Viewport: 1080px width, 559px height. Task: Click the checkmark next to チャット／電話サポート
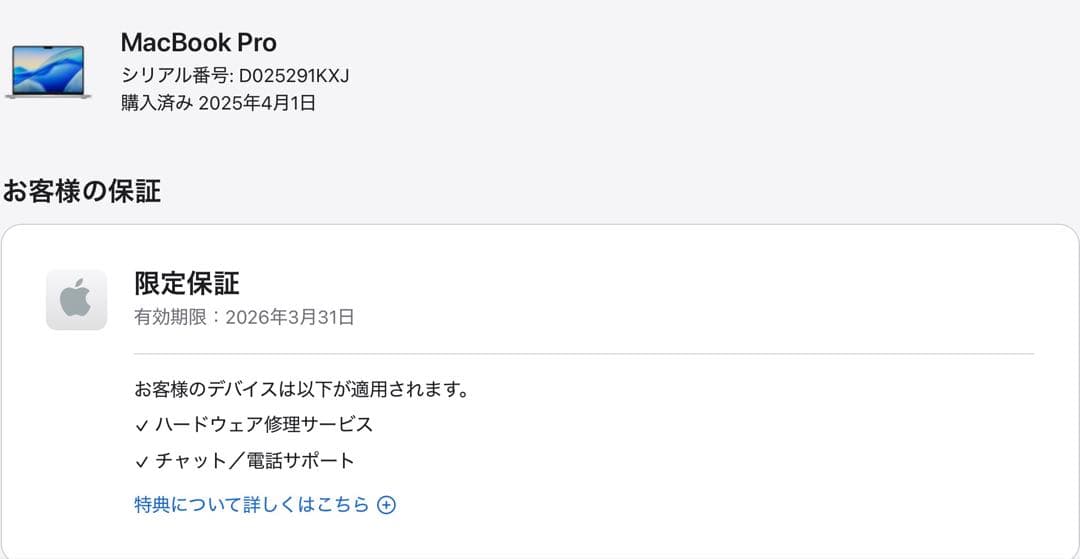(x=141, y=462)
